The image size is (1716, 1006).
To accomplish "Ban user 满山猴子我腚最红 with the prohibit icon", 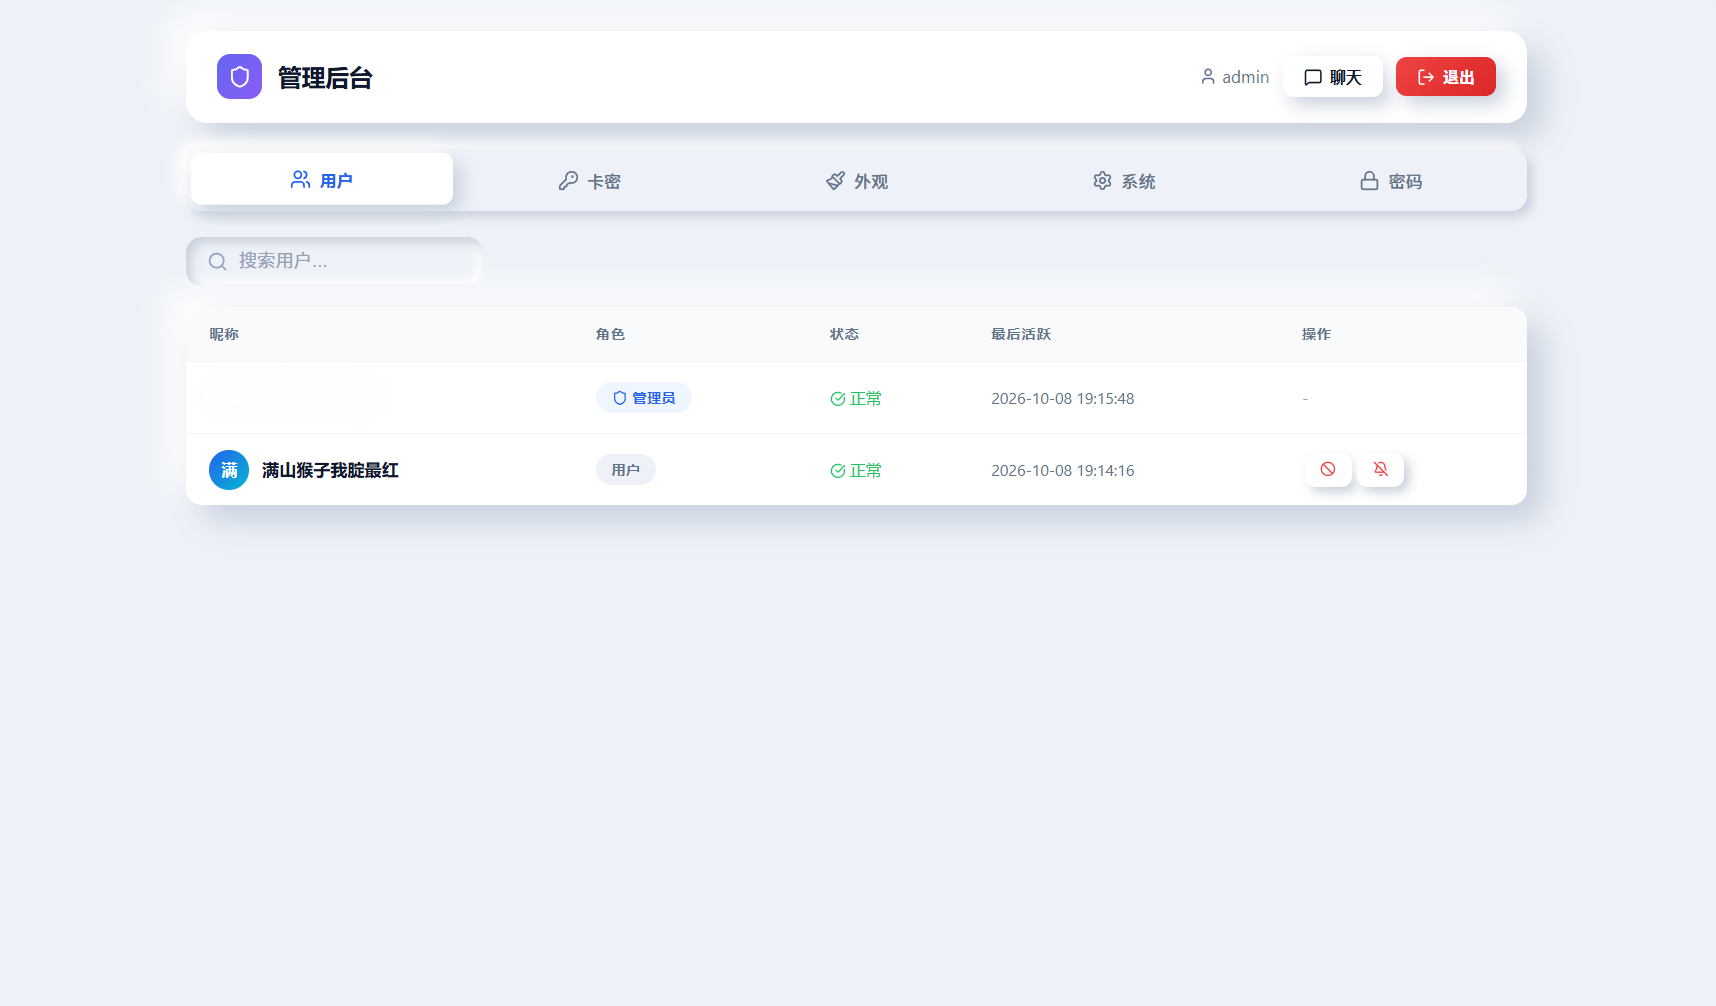I will 1328,469.
